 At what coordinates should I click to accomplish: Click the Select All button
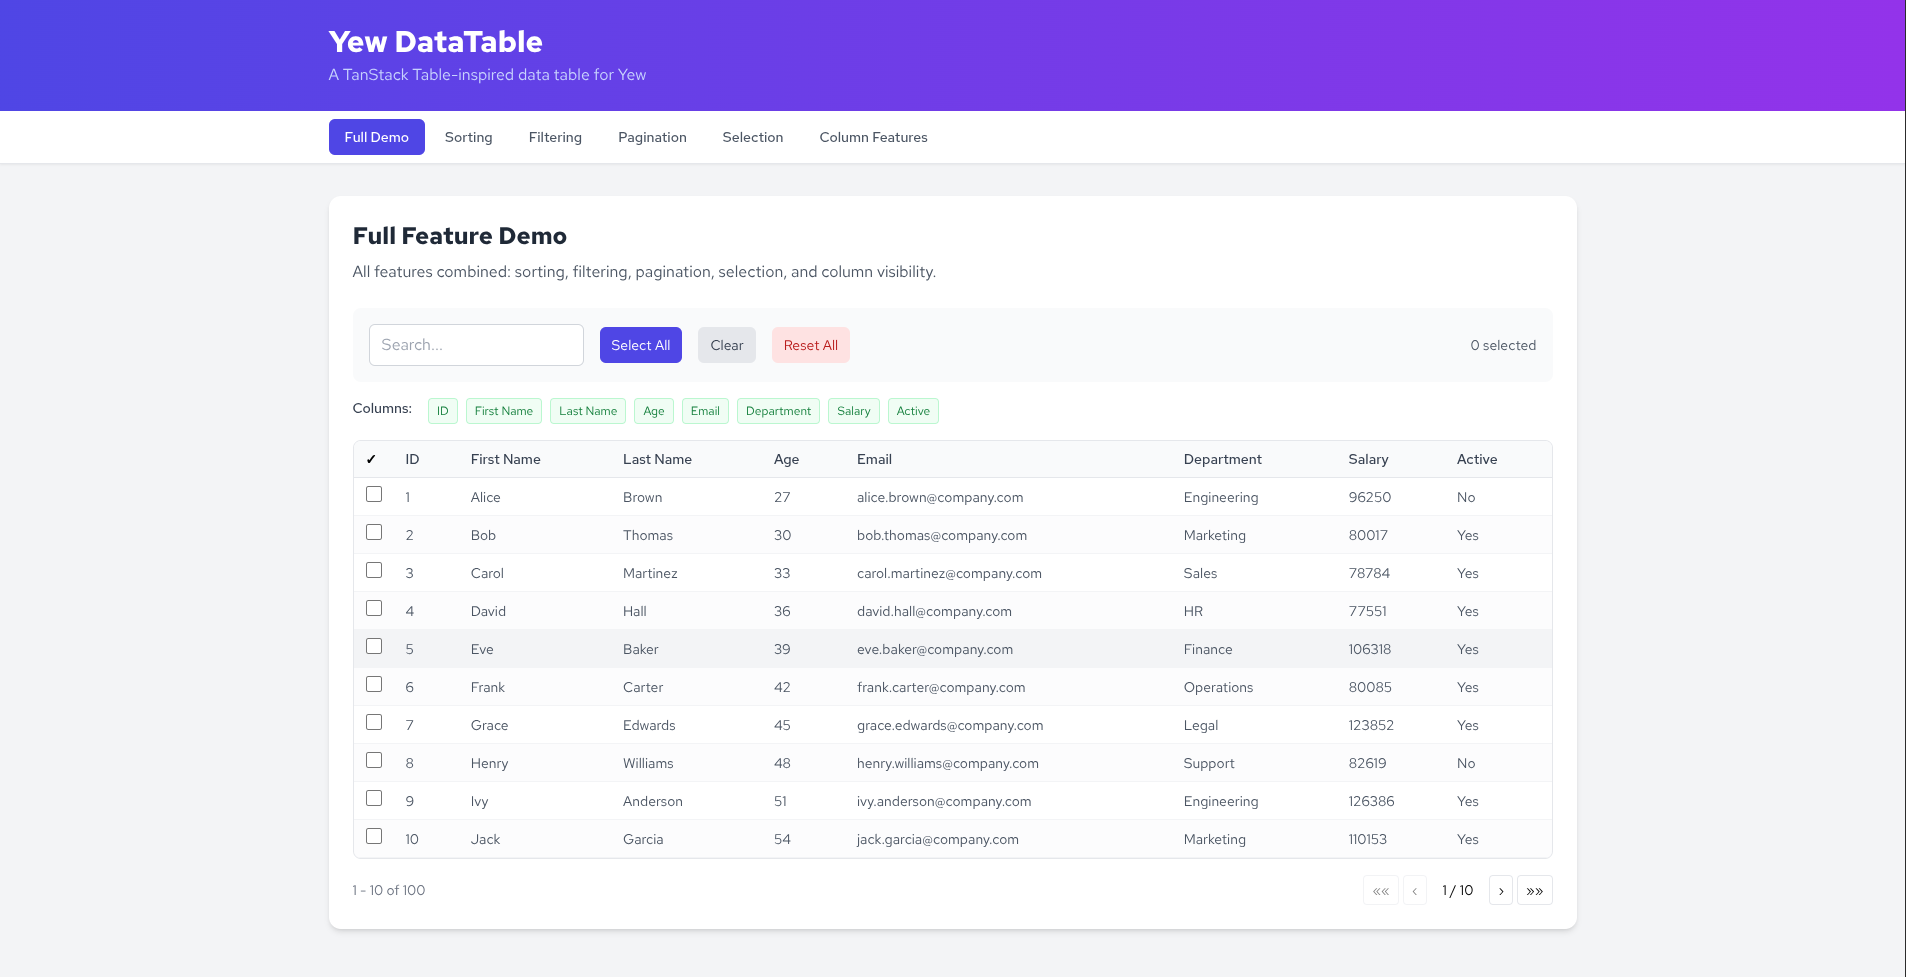pos(641,345)
